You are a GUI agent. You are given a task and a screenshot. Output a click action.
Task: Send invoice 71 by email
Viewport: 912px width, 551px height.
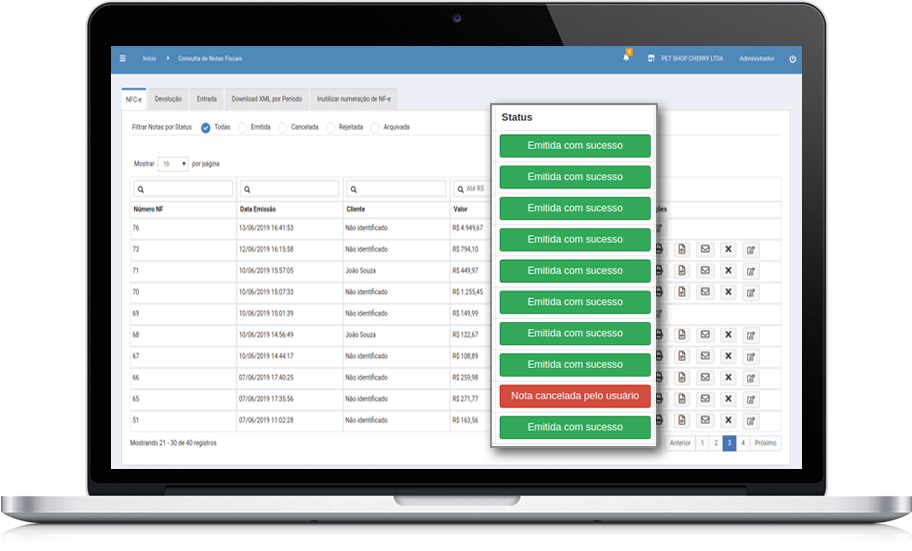705,270
